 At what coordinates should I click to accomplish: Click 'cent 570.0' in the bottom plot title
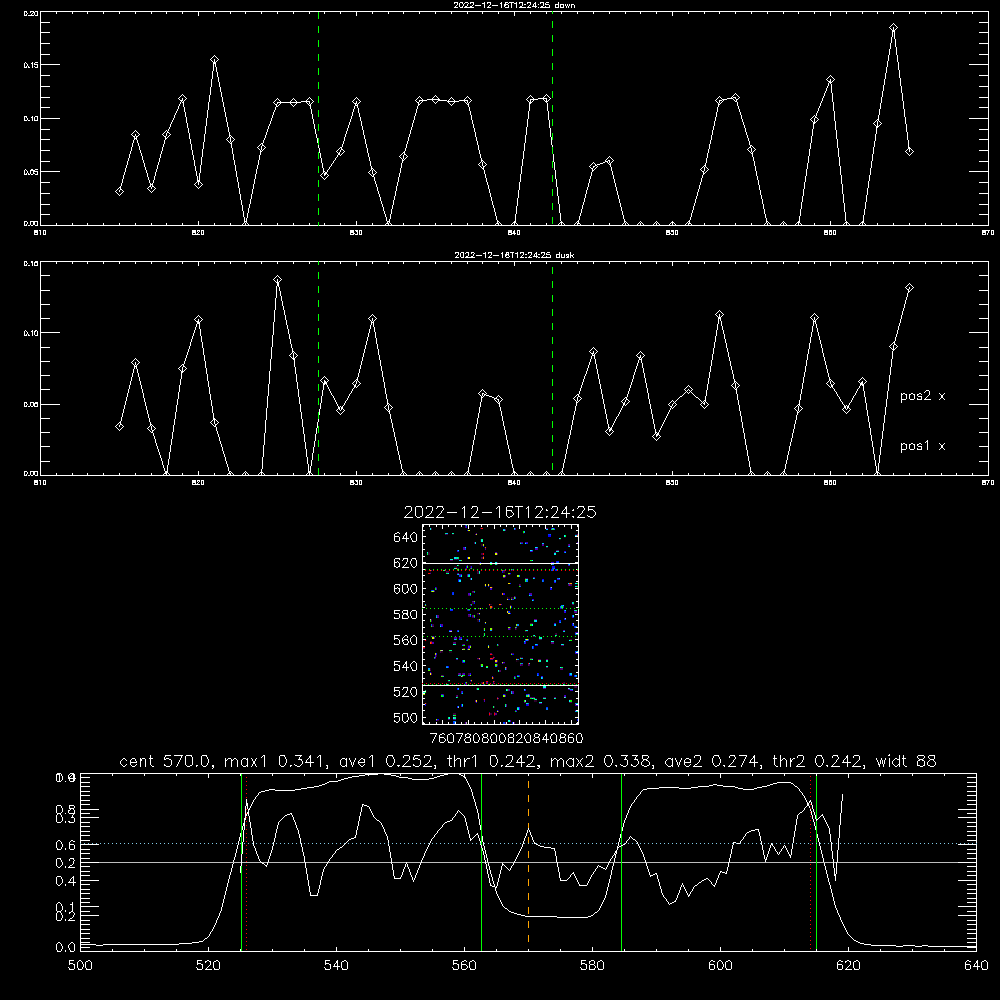pyautogui.click(x=165, y=761)
